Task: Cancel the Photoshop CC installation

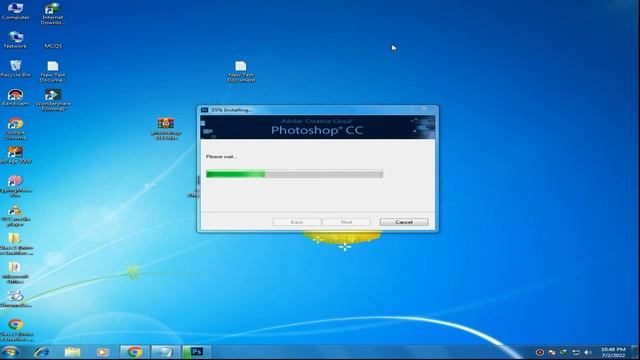Action: click(404, 222)
